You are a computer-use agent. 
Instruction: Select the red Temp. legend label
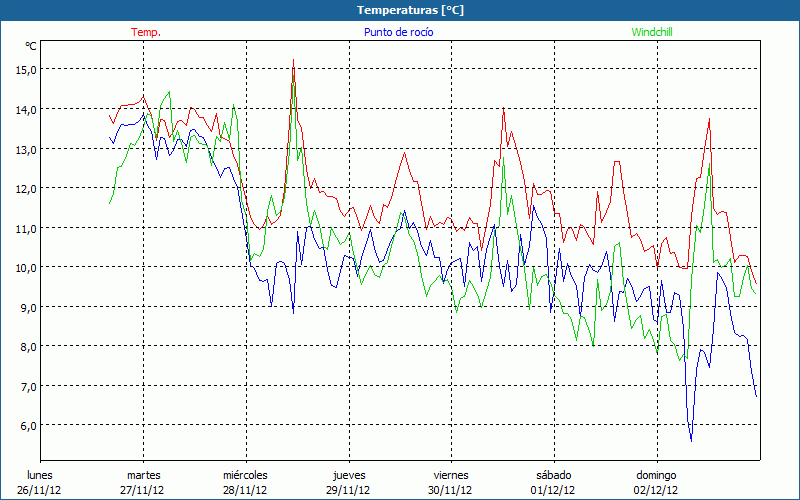(146, 32)
